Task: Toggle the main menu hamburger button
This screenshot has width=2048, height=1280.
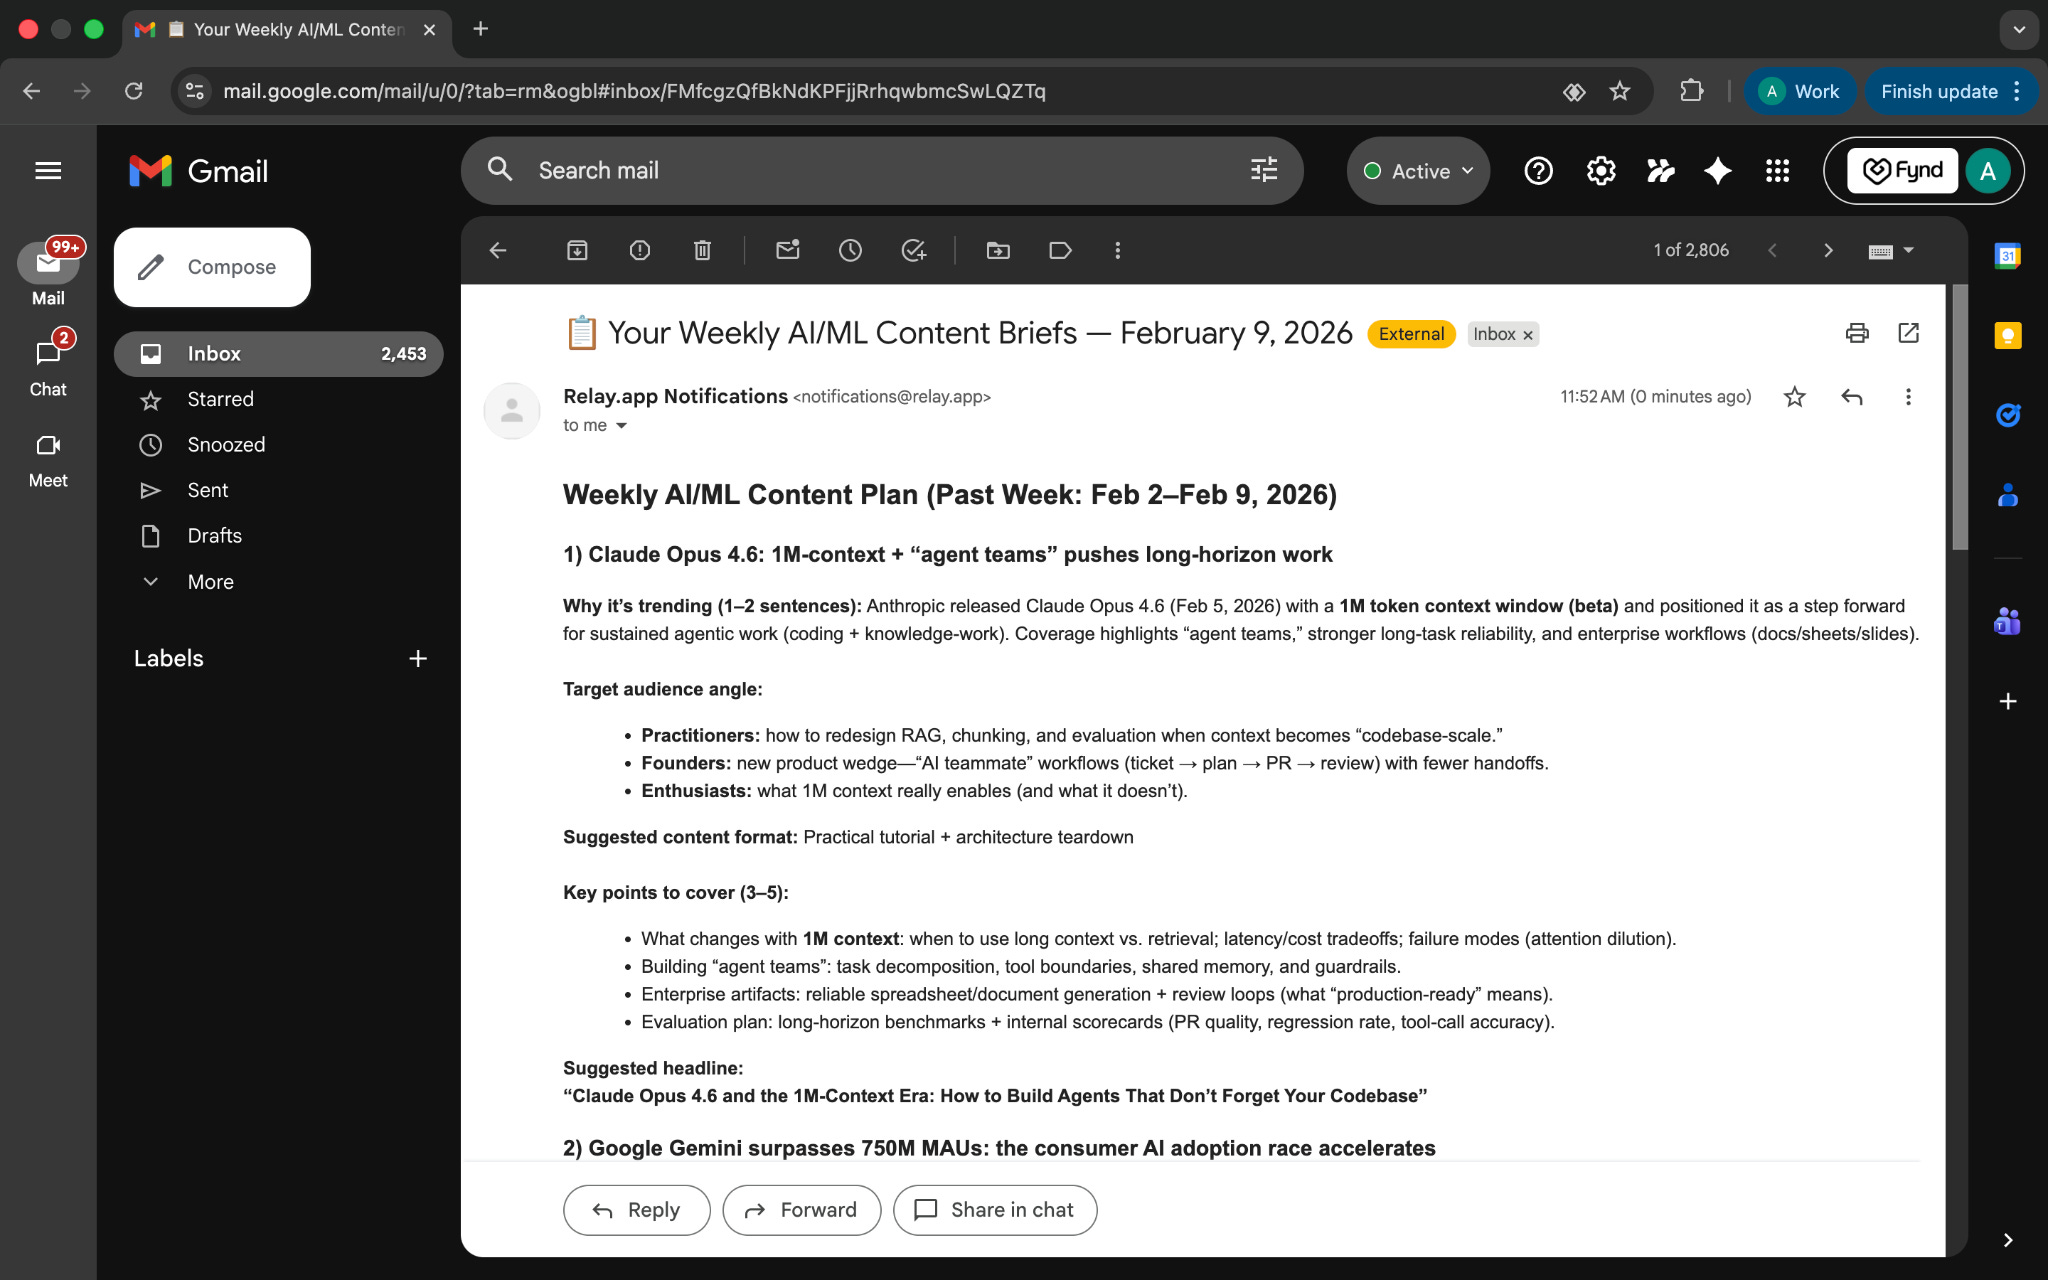Action: click(x=48, y=171)
